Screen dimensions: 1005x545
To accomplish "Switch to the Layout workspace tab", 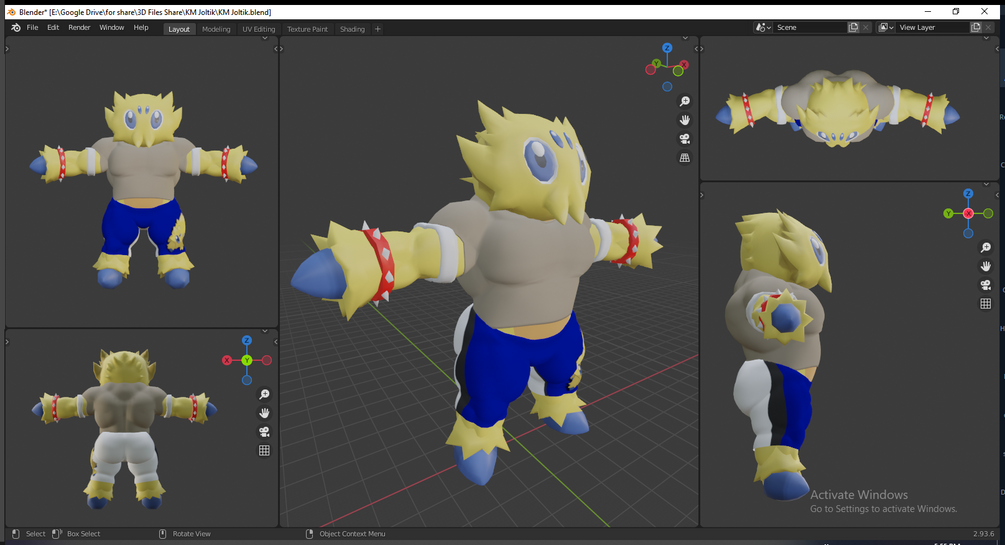I will coord(179,29).
